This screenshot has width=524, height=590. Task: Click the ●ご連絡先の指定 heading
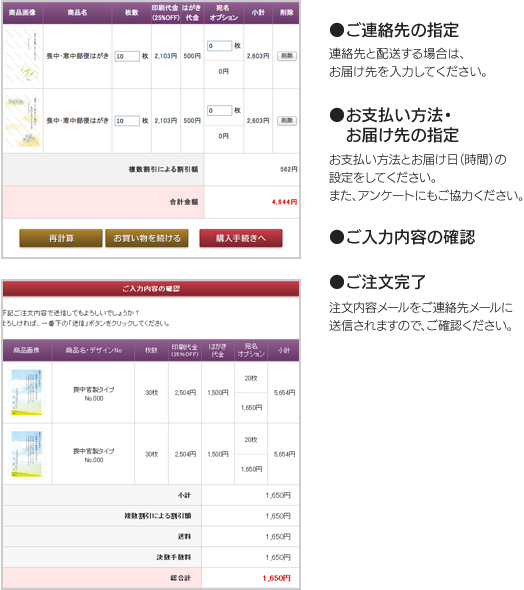(394, 30)
